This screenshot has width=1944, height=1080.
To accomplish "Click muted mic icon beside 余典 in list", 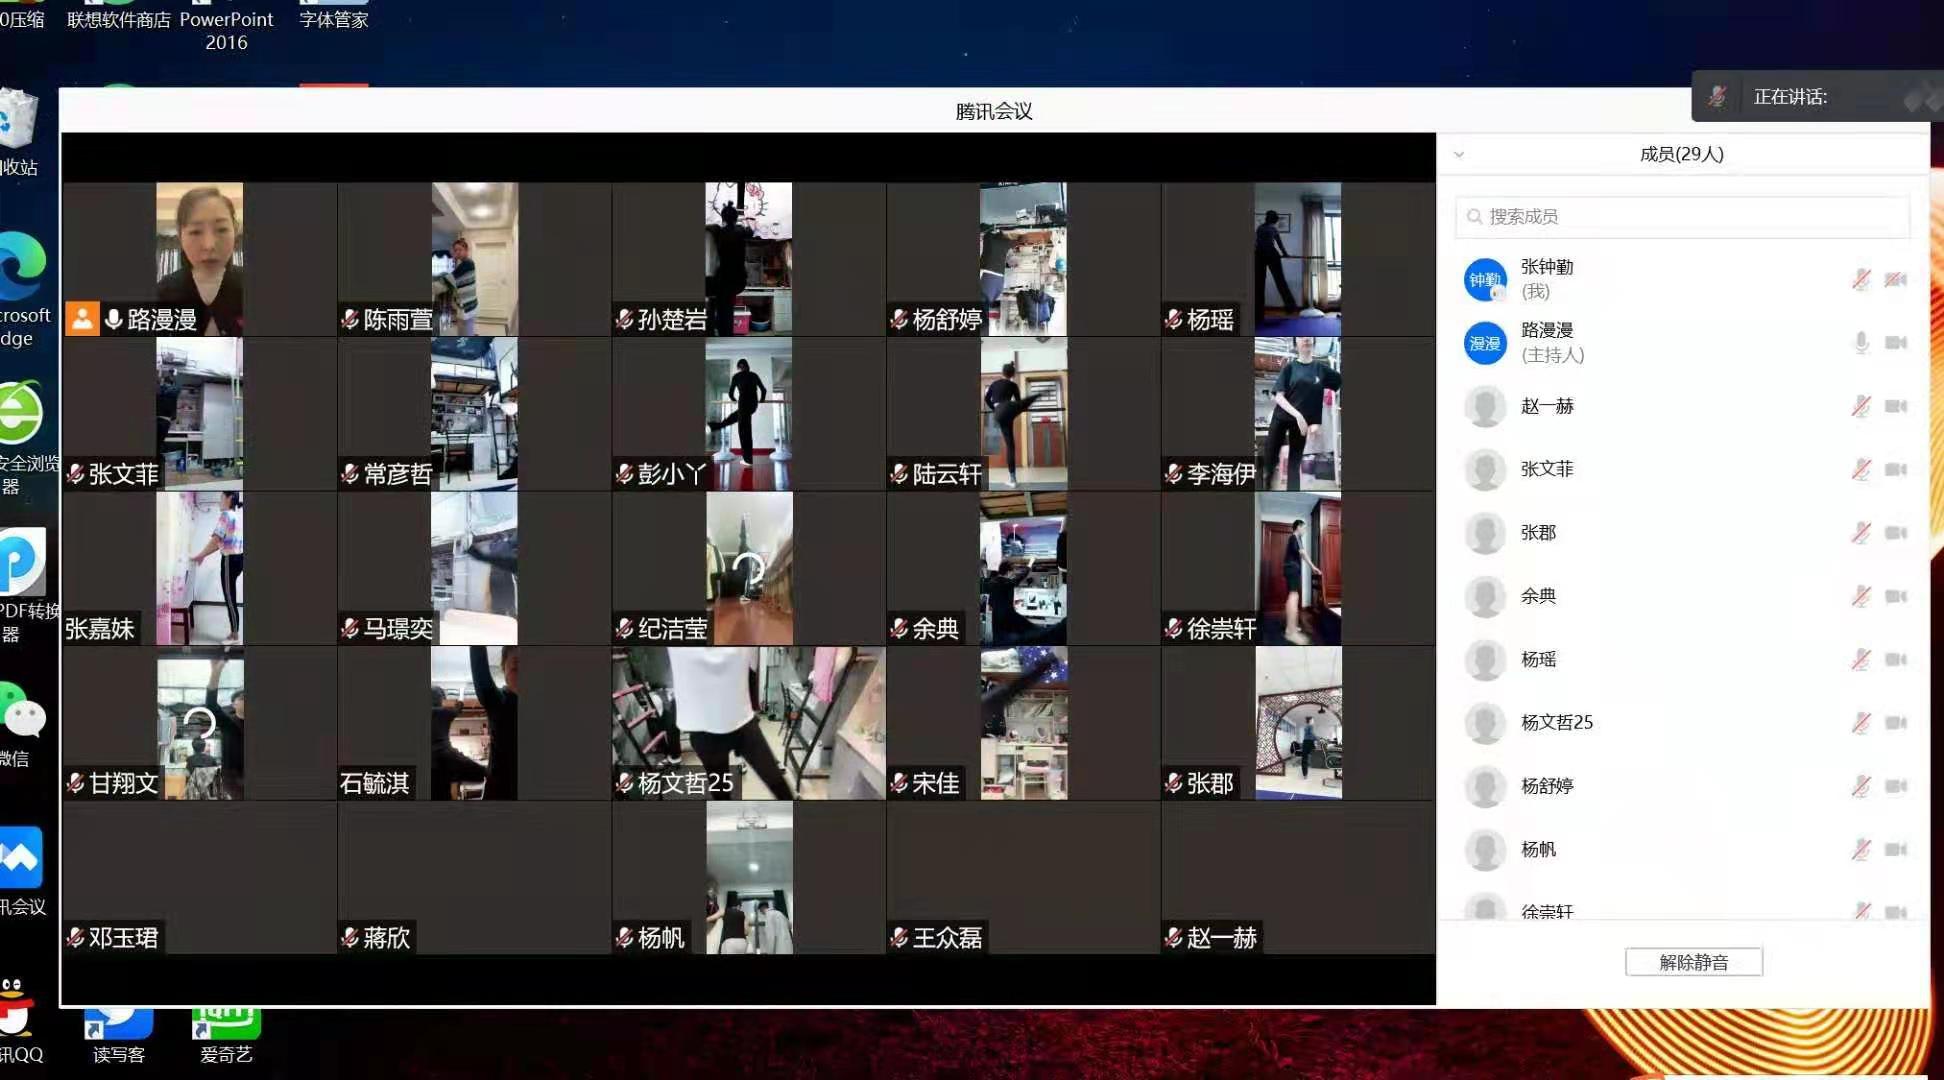I will [x=1861, y=596].
